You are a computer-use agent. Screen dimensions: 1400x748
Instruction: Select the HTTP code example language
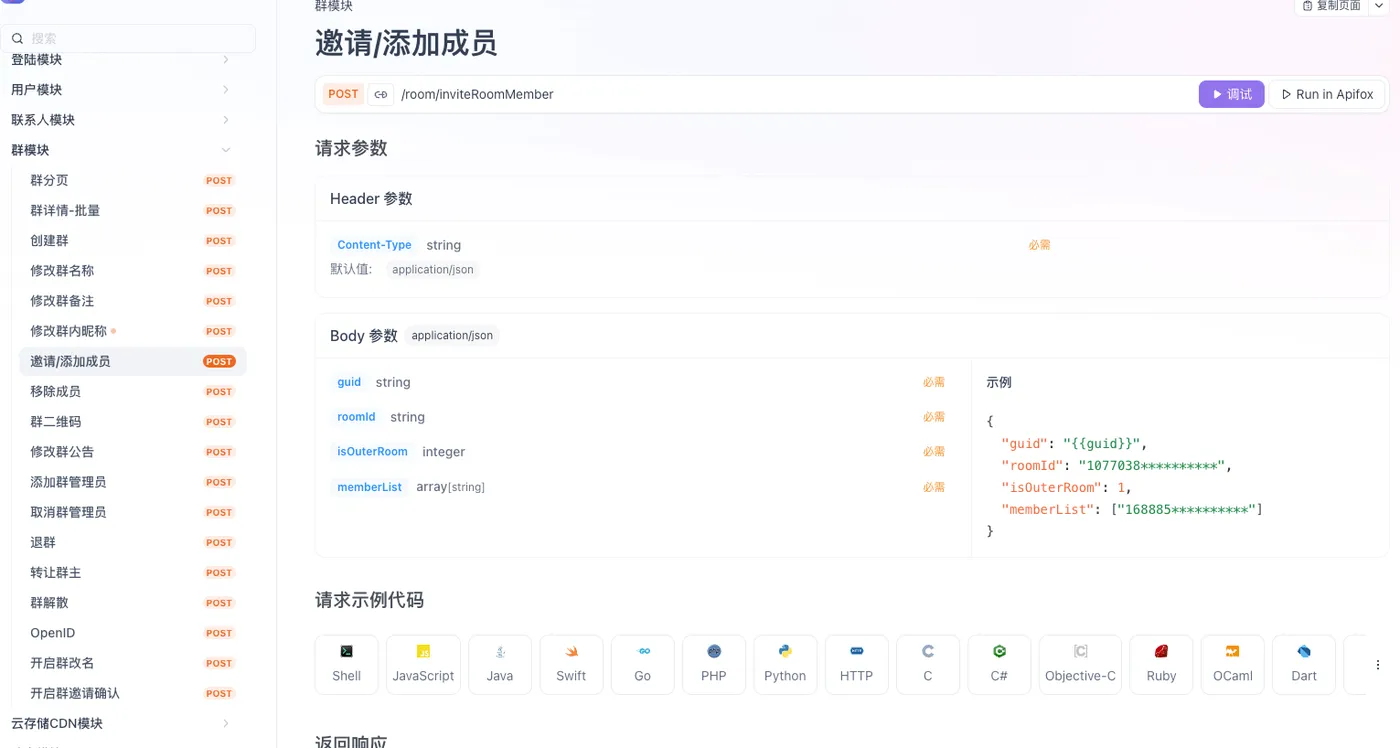856,664
